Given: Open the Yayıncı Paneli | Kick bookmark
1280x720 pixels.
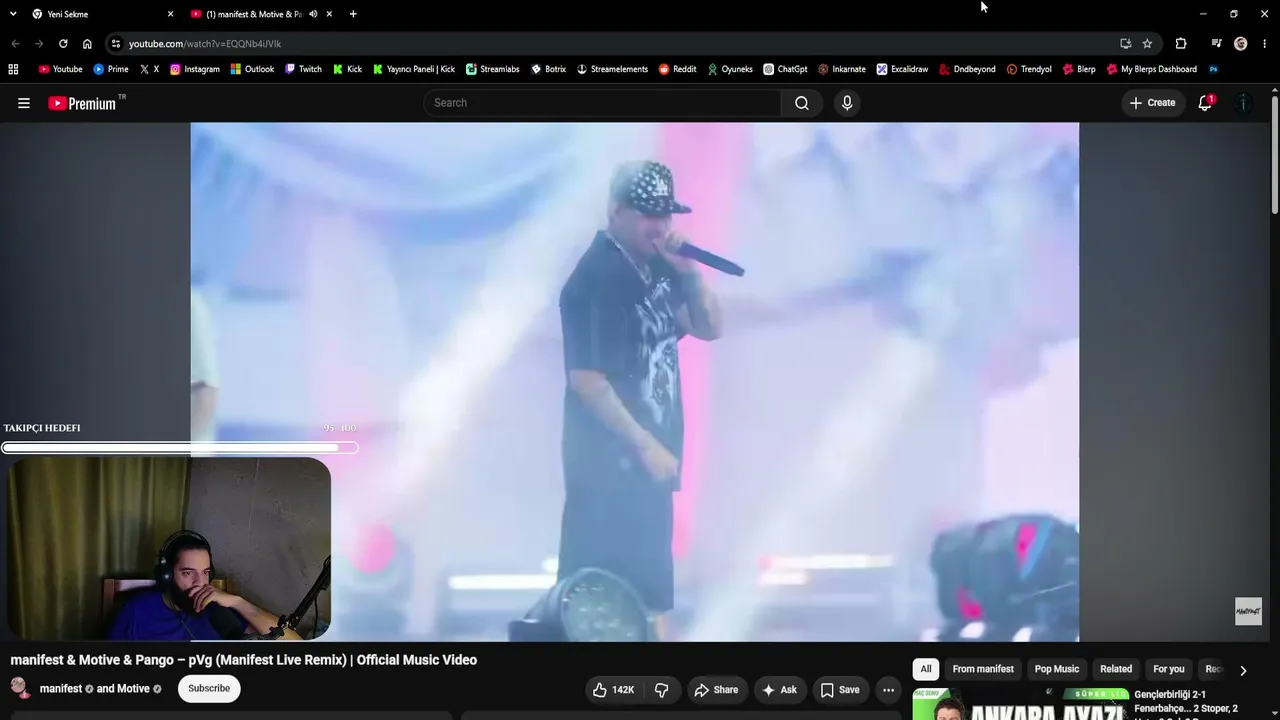Looking at the screenshot, I should tap(413, 69).
